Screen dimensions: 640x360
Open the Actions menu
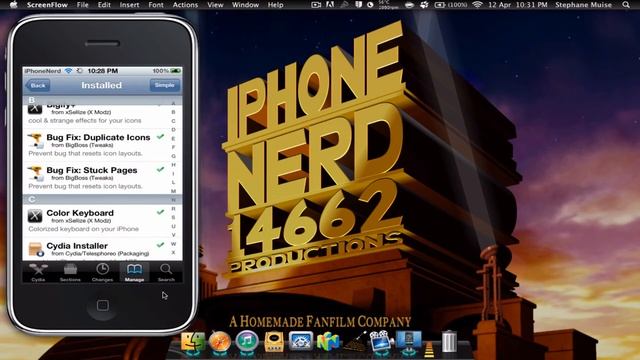(x=185, y=5)
